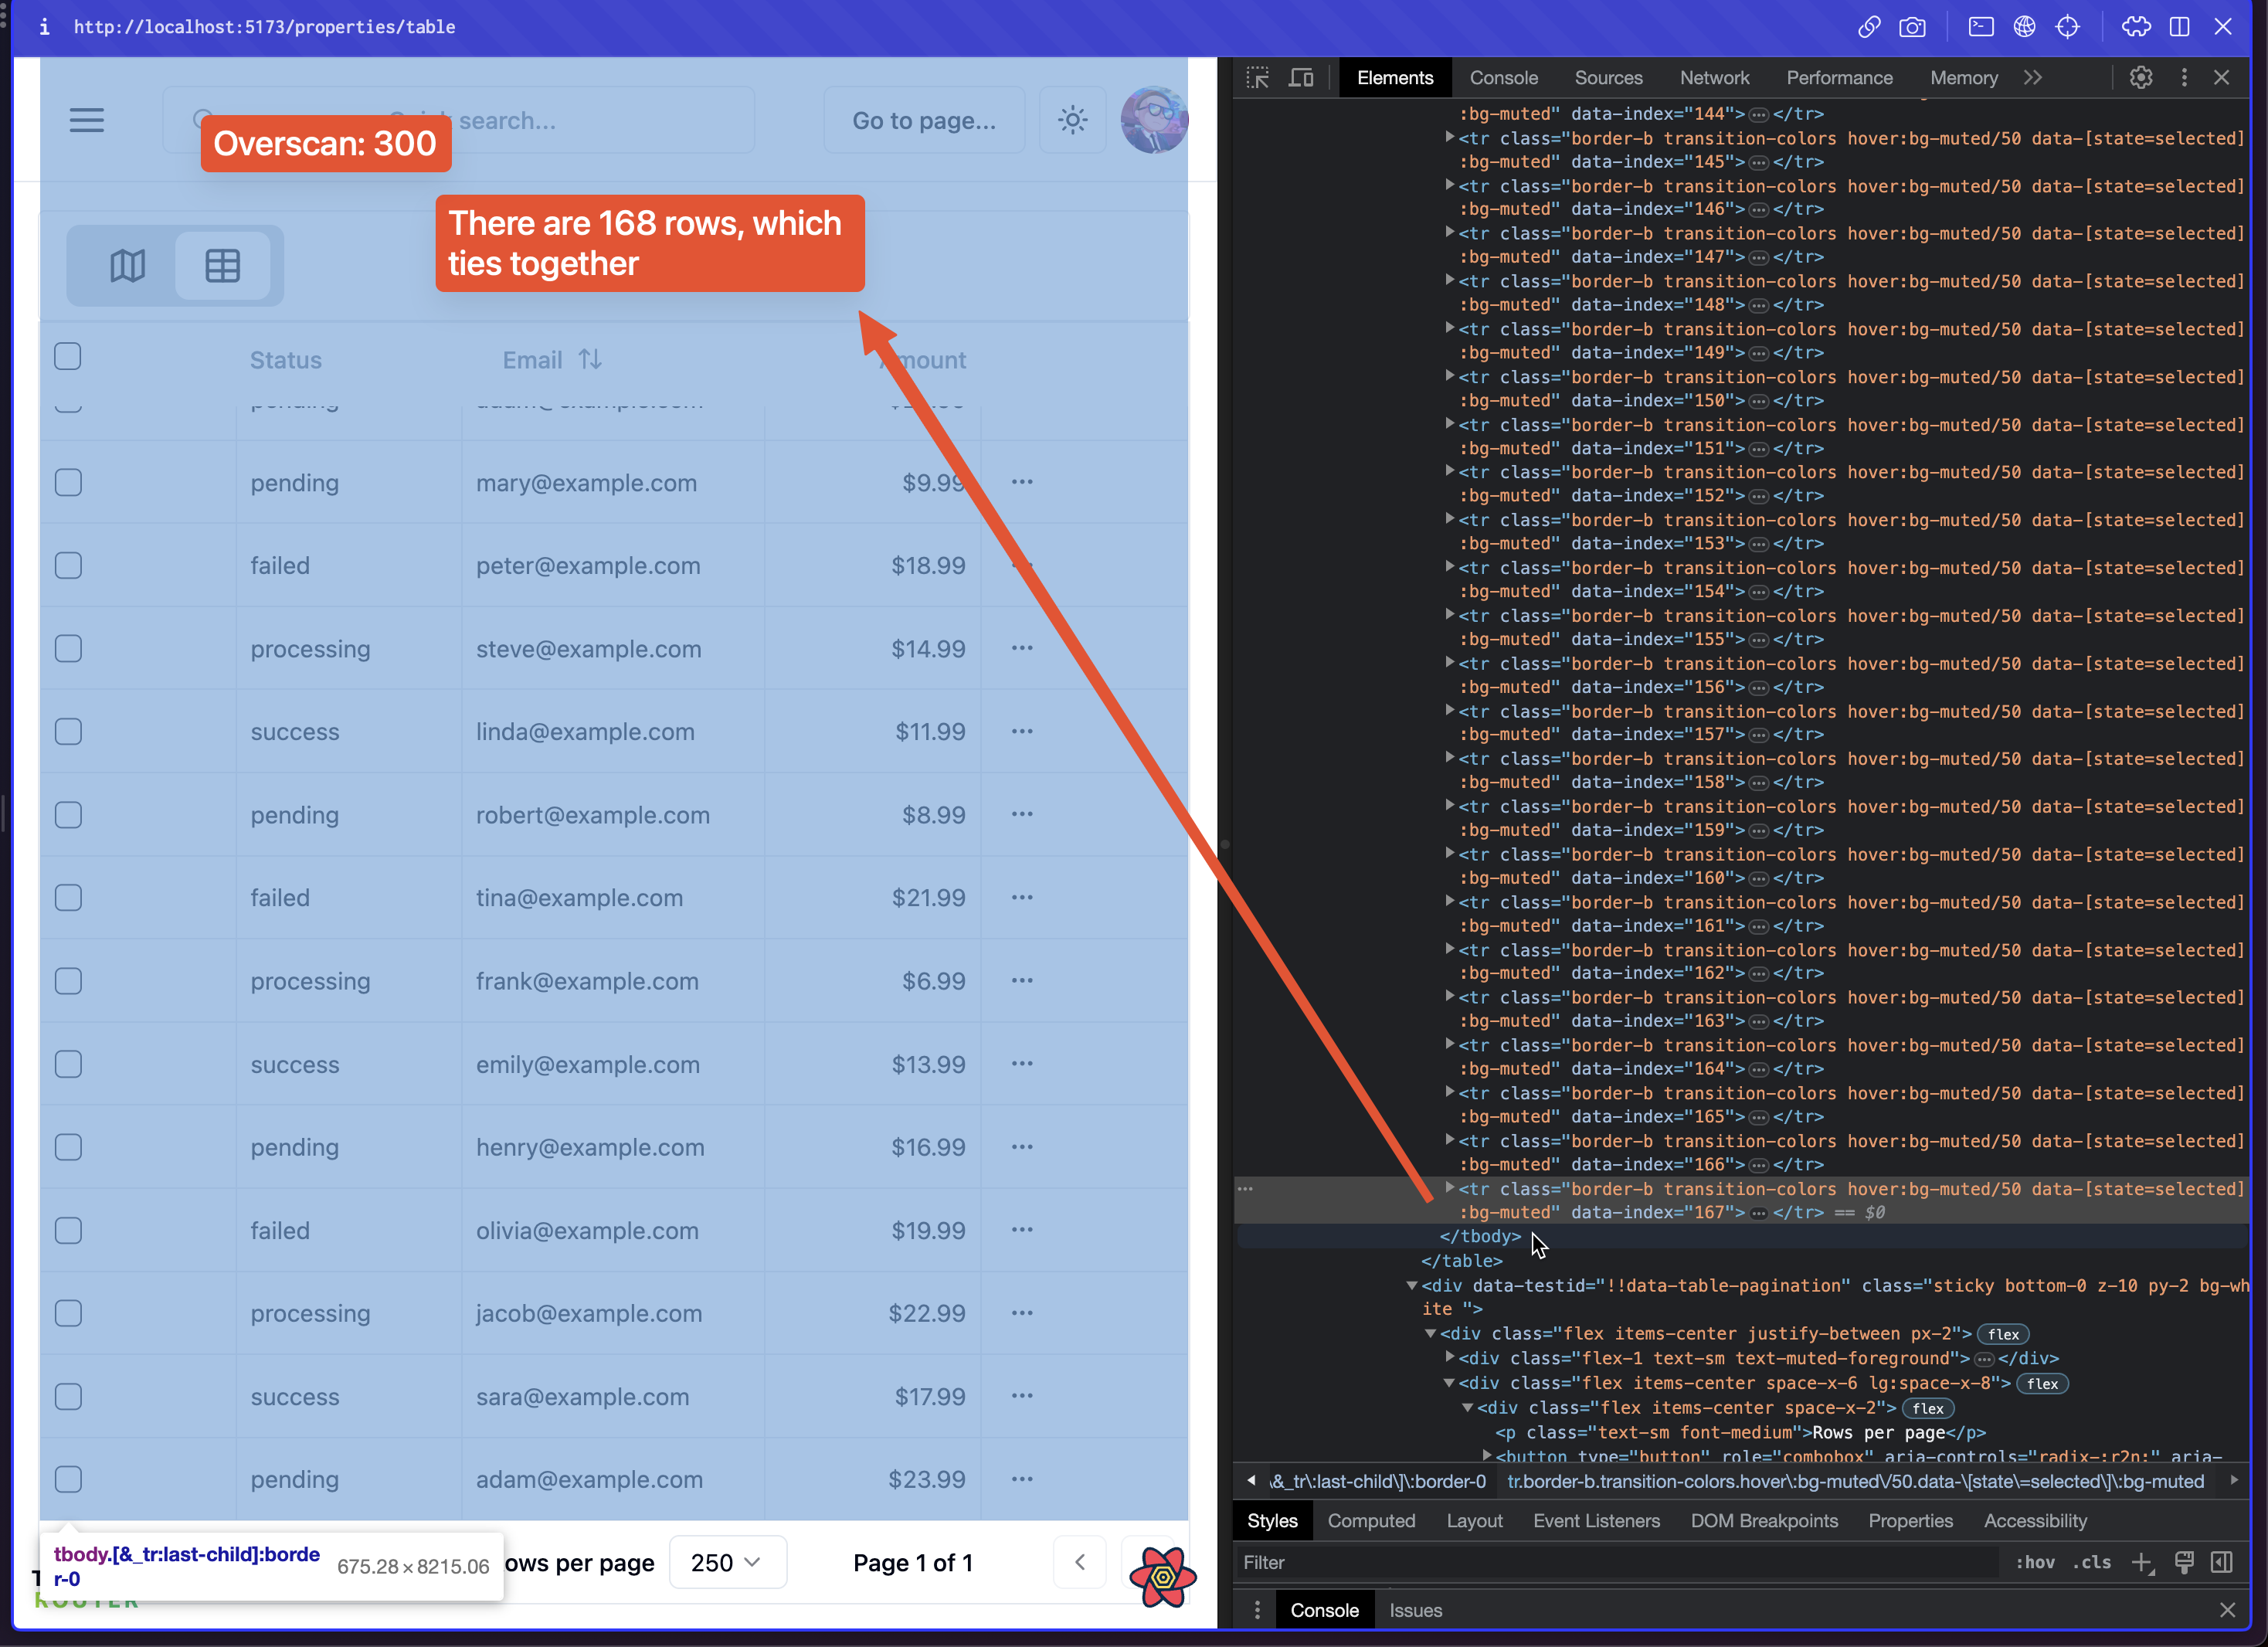Click the split panel icon in top bar
The image size is (2268, 1647).
[x=2180, y=27]
